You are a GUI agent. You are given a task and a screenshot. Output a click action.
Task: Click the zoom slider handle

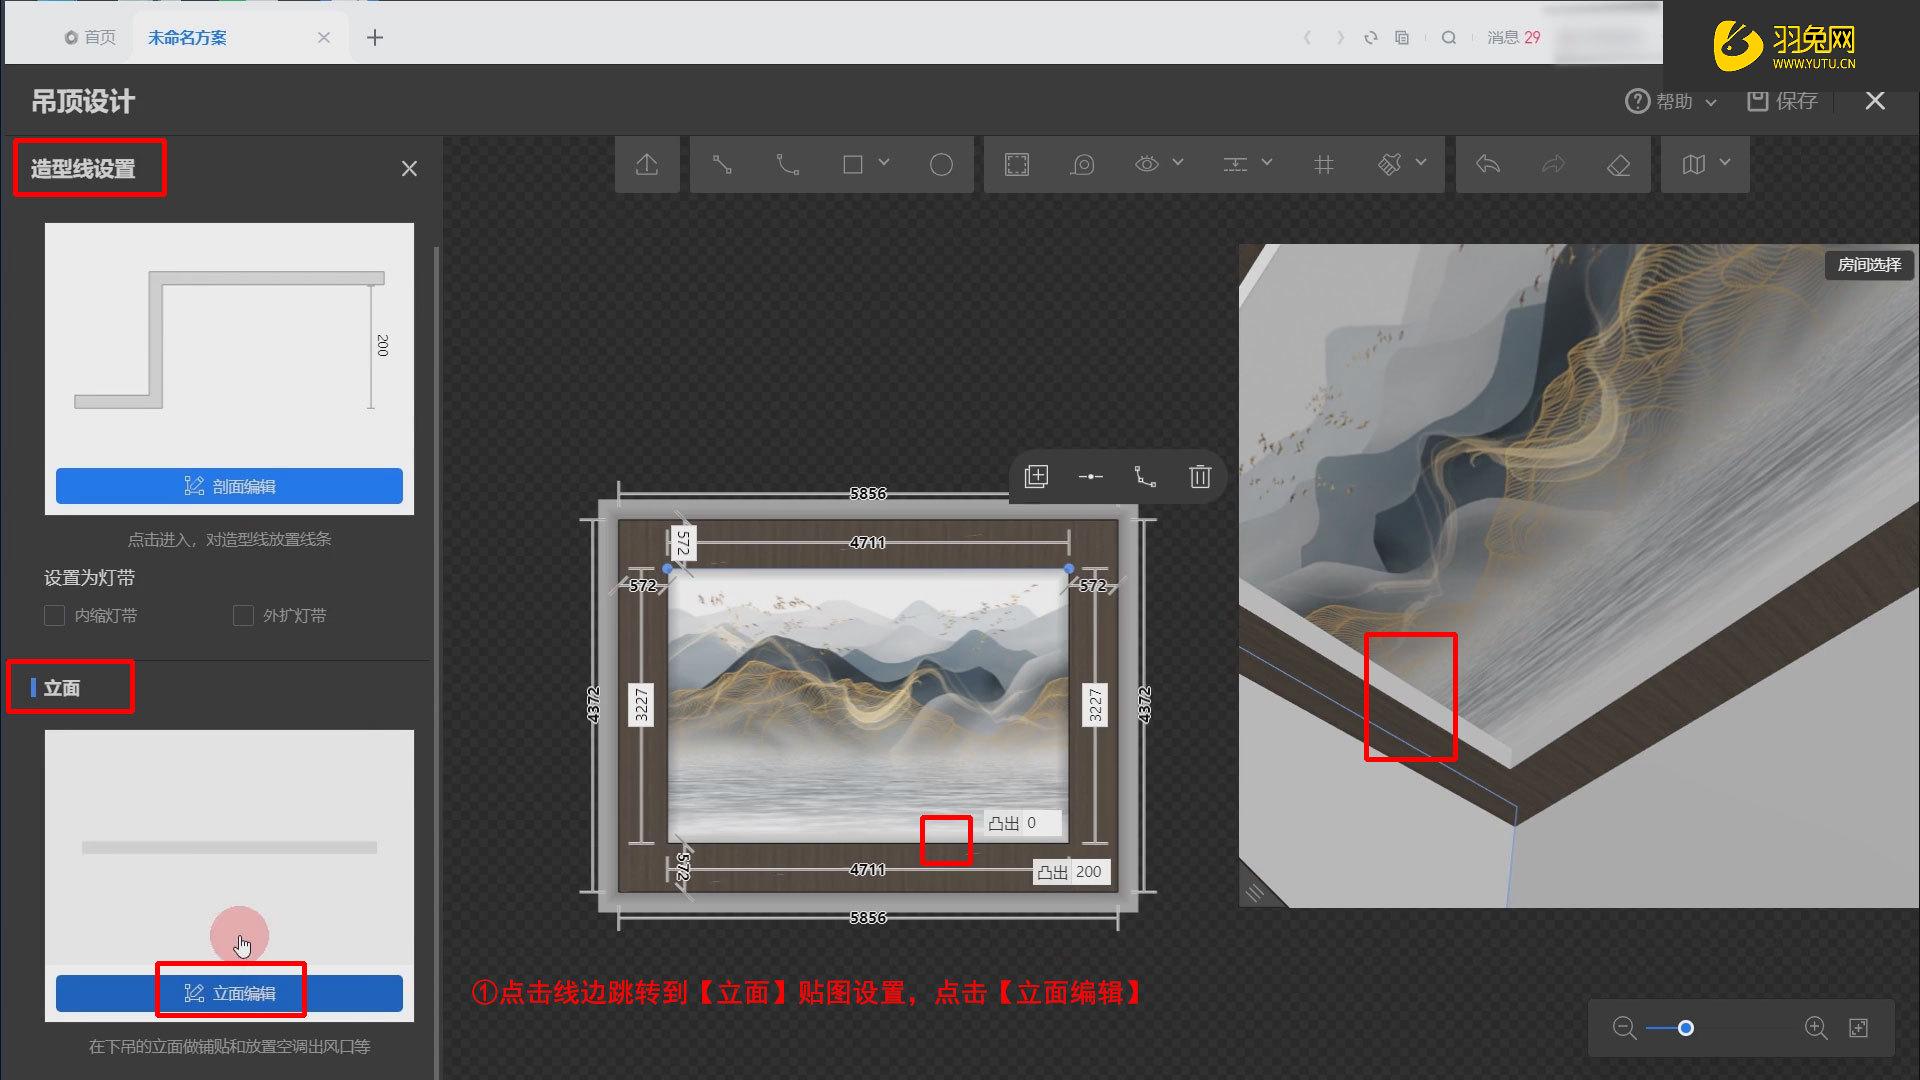[x=1686, y=1028]
